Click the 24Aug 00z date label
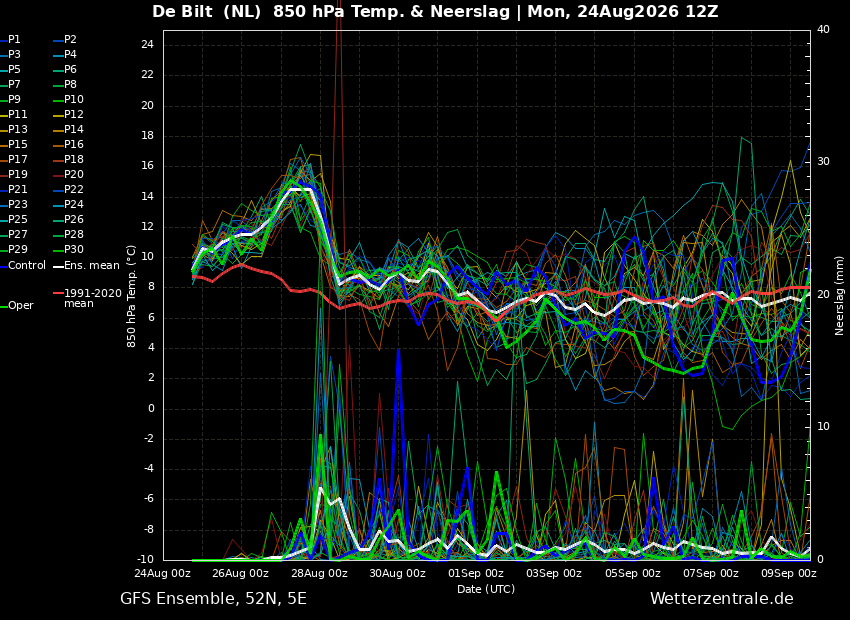Viewport: 850px width, 620px height. [x=163, y=573]
